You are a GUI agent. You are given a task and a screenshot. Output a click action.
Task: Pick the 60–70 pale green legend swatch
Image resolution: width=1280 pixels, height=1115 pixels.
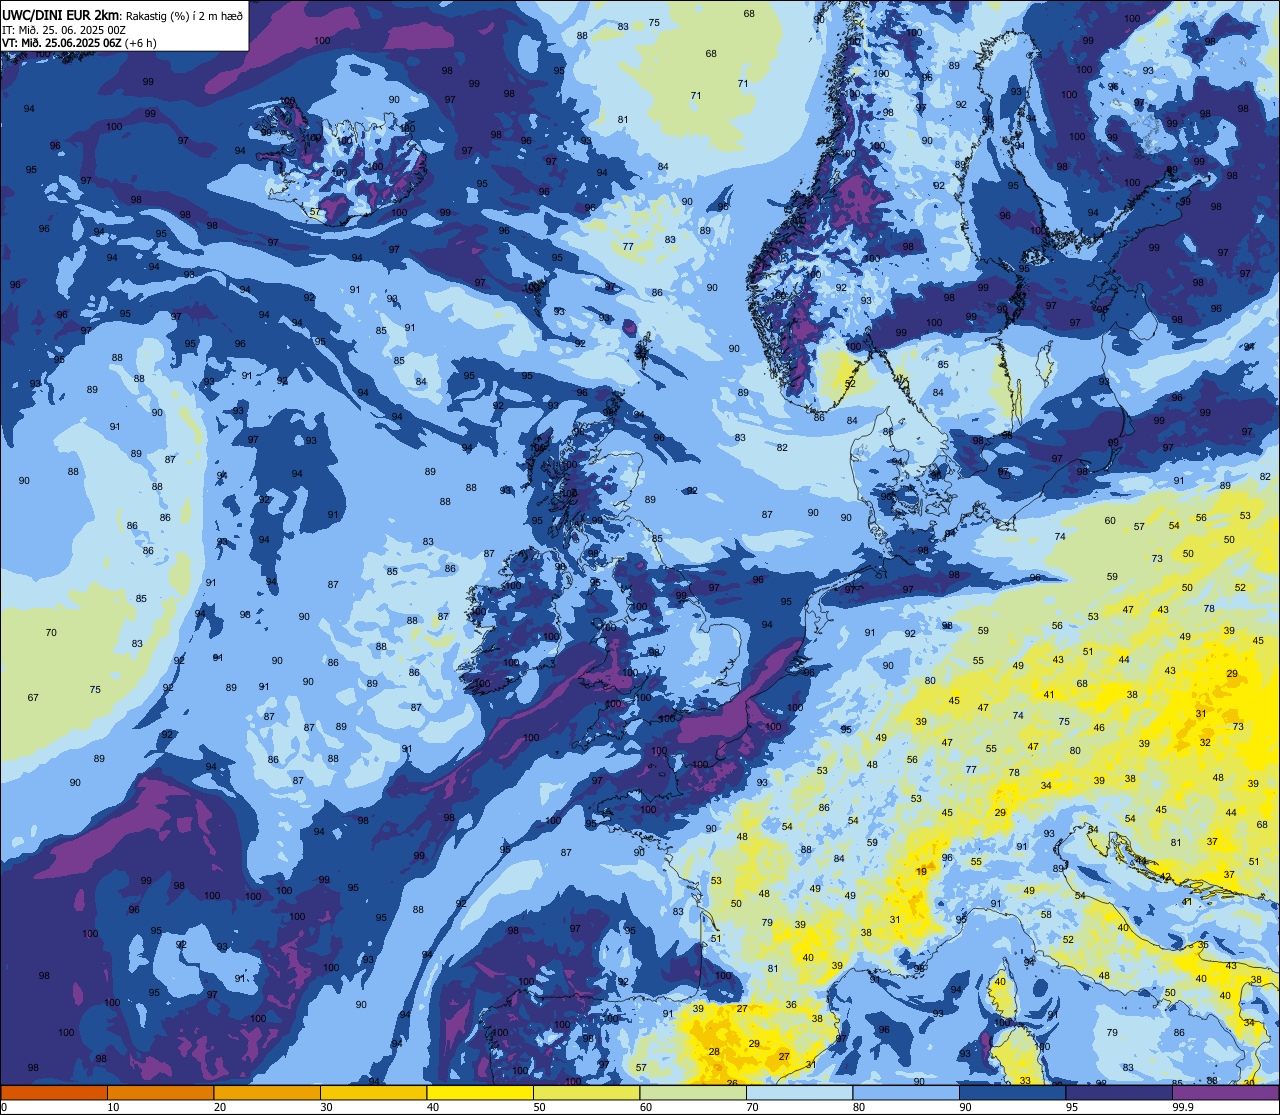(693, 1092)
